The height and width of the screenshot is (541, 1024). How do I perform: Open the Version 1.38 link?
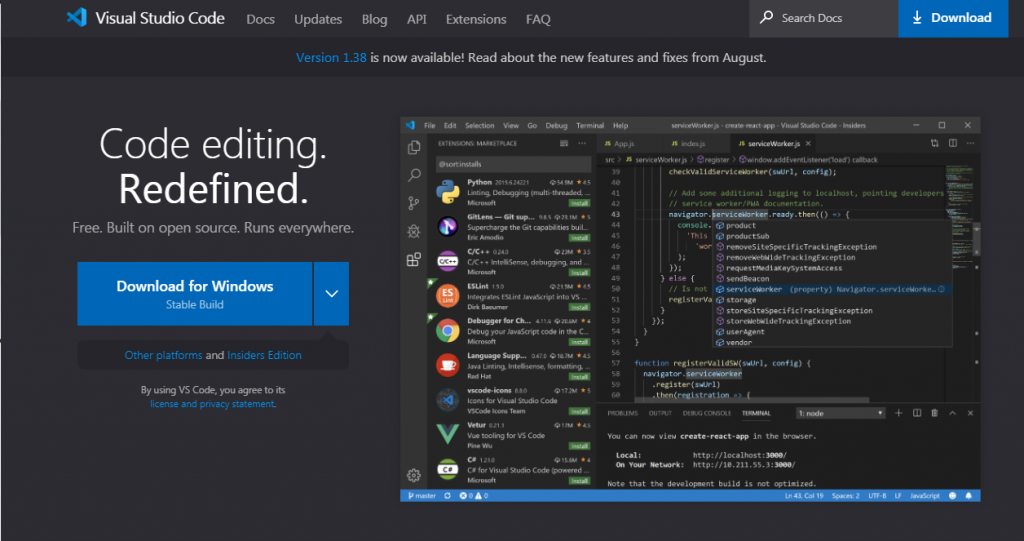(331, 57)
